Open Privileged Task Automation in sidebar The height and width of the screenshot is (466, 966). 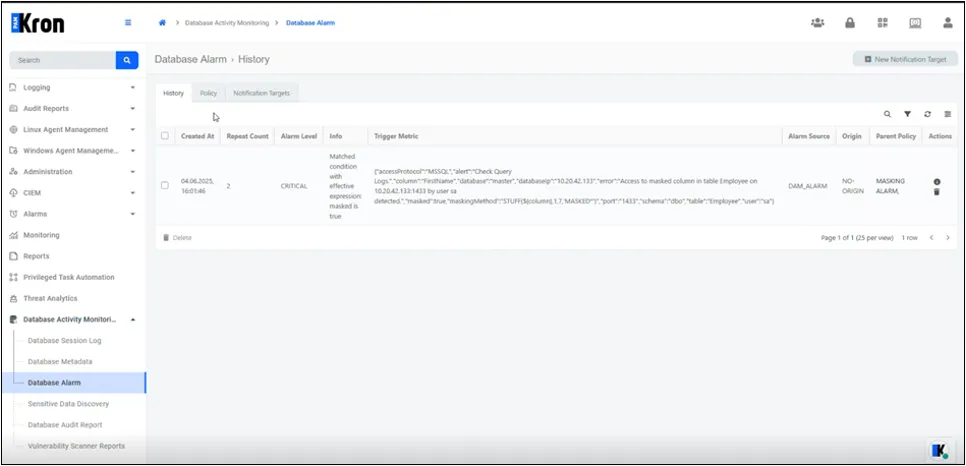(x=68, y=277)
